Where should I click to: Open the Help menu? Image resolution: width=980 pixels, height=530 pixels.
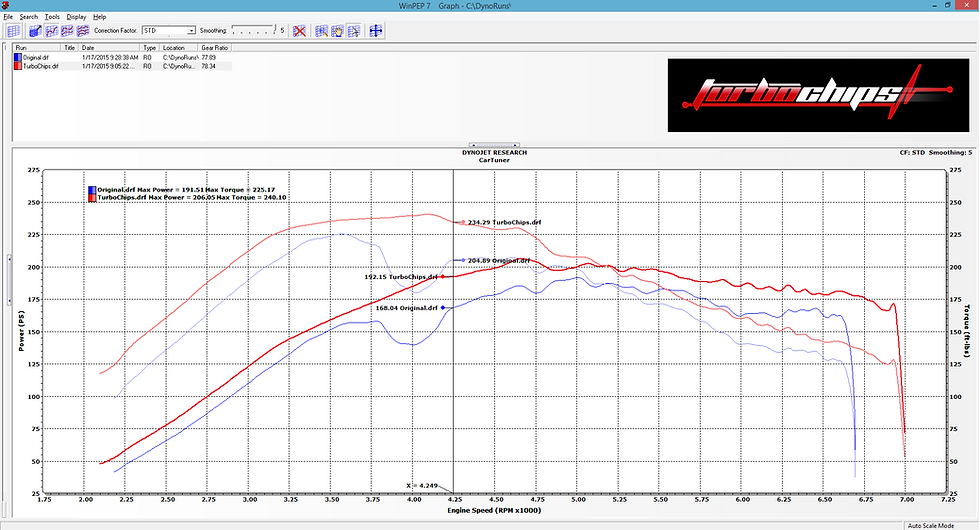click(x=99, y=17)
